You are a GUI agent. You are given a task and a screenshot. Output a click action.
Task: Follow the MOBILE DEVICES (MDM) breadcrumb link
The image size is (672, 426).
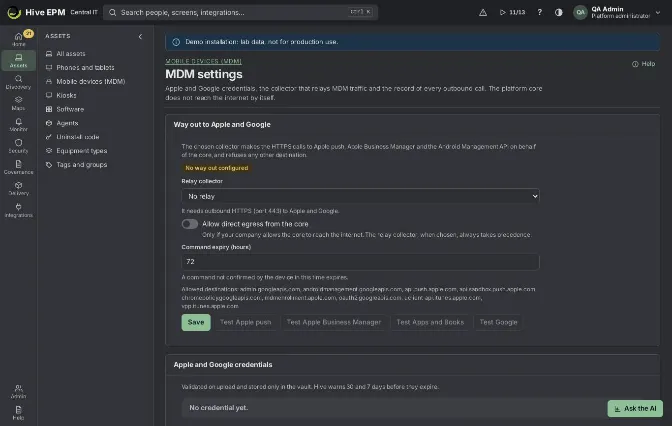point(203,61)
